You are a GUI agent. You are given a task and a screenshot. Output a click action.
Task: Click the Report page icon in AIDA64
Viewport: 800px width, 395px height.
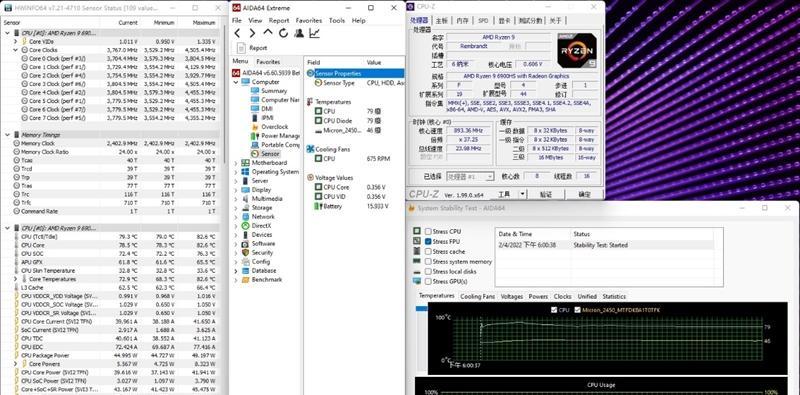pos(241,48)
